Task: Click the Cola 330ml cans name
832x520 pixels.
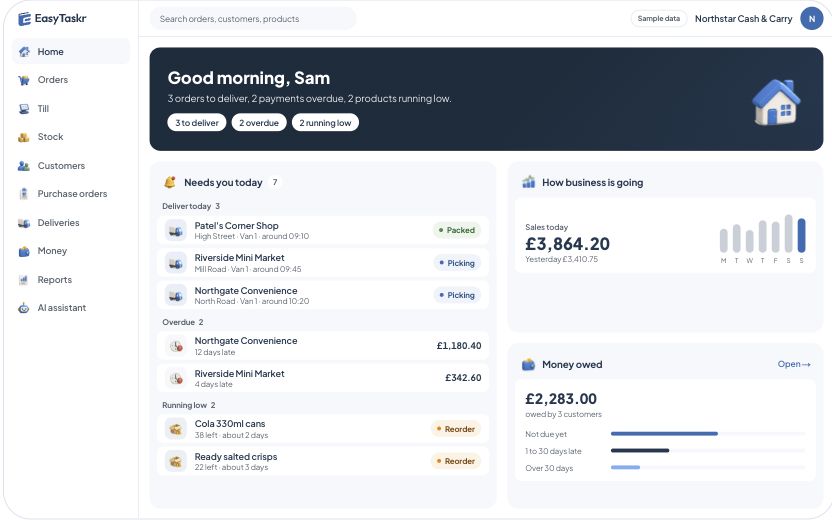Action: tap(230, 423)
